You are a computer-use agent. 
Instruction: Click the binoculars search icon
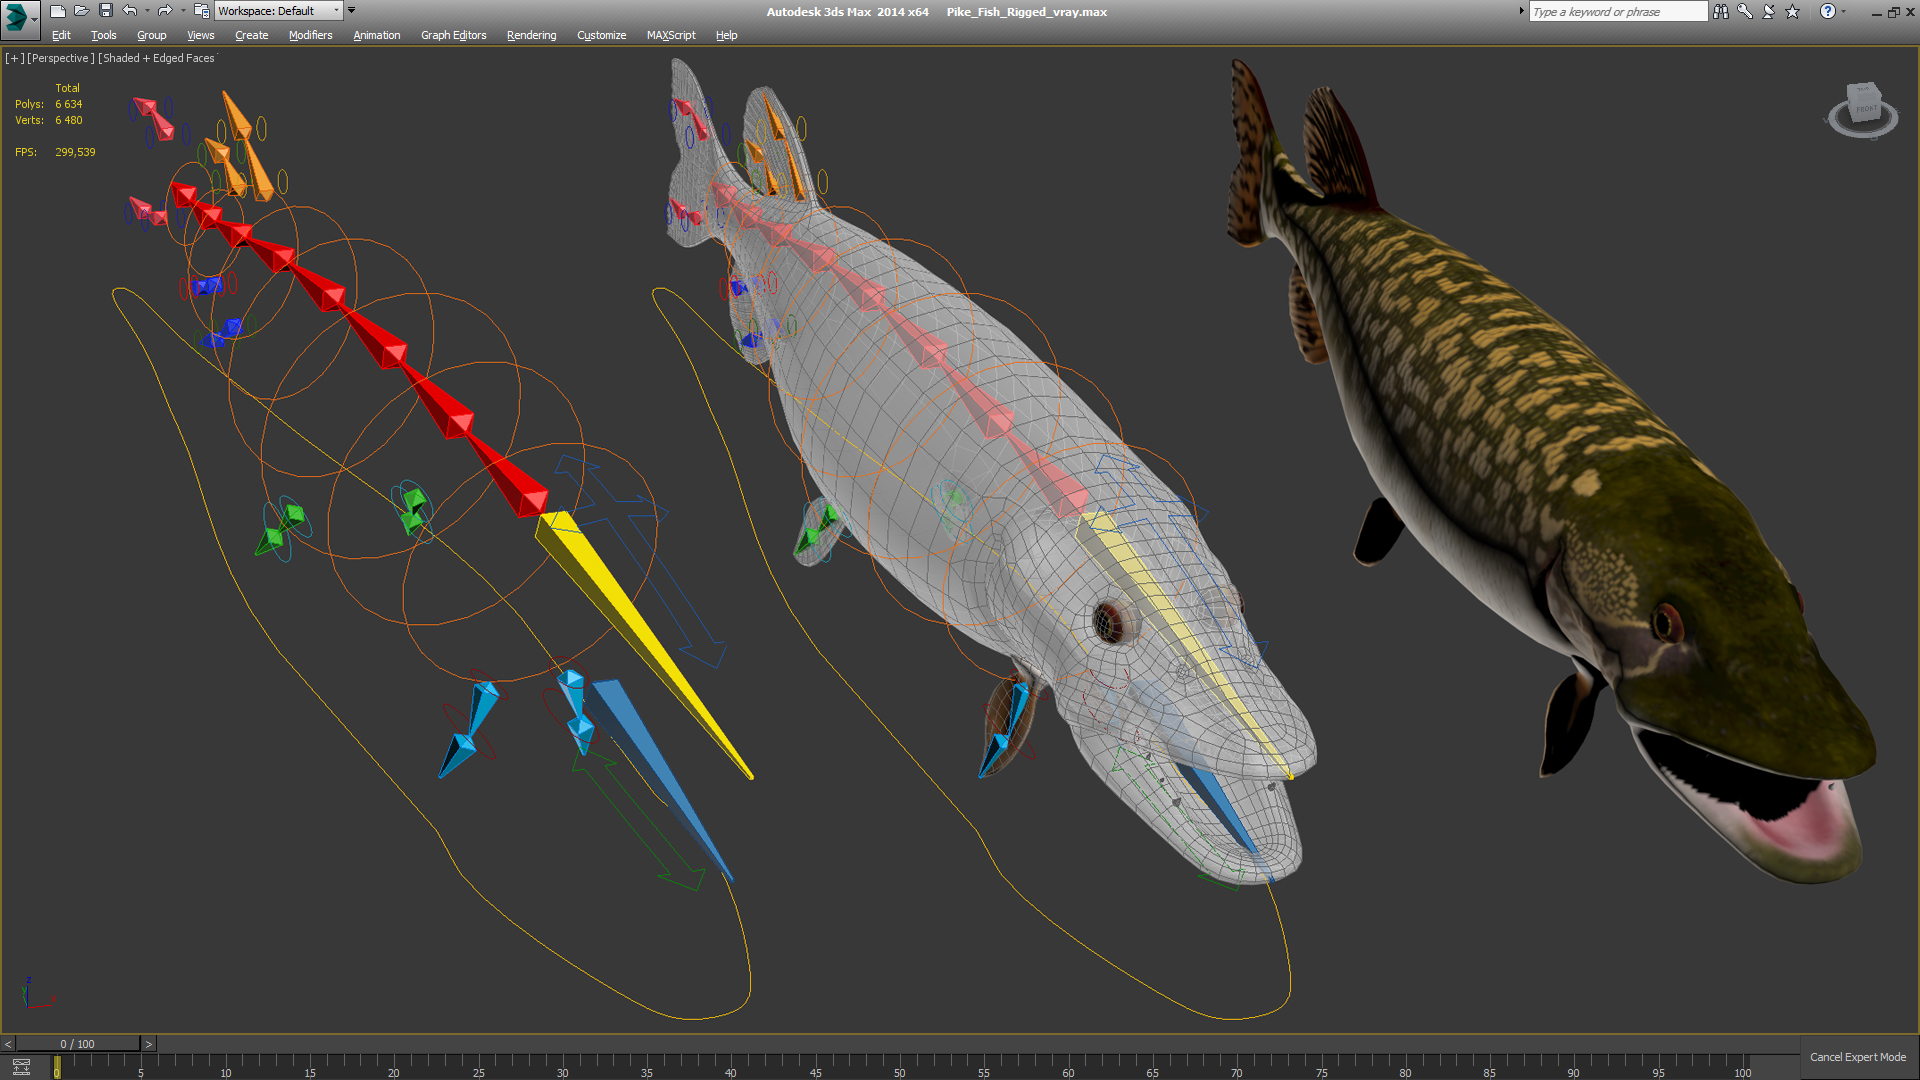pos(1721,11)
